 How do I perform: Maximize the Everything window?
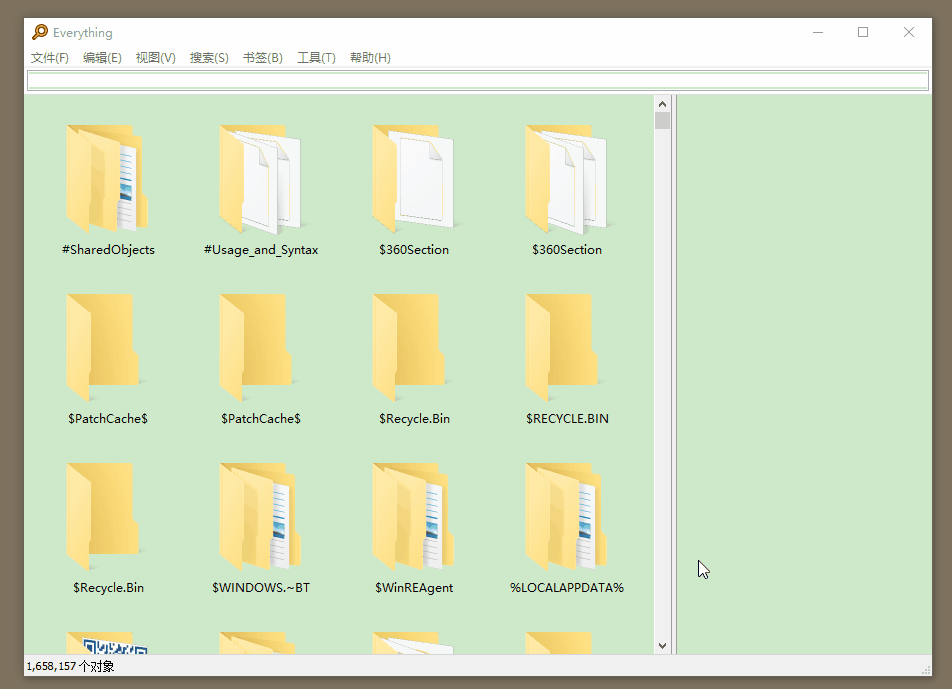click(863, 32)
